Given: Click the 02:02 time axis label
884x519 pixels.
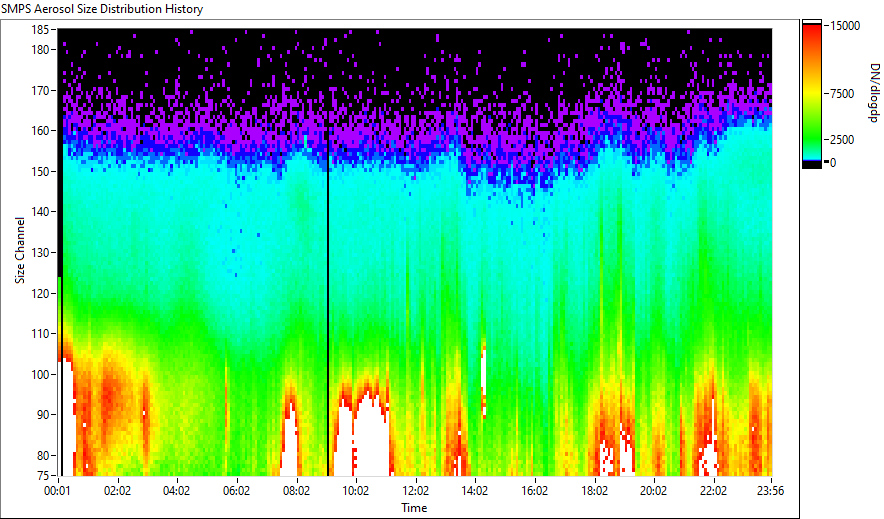Looking at the screenshot, I should point(117,491).
